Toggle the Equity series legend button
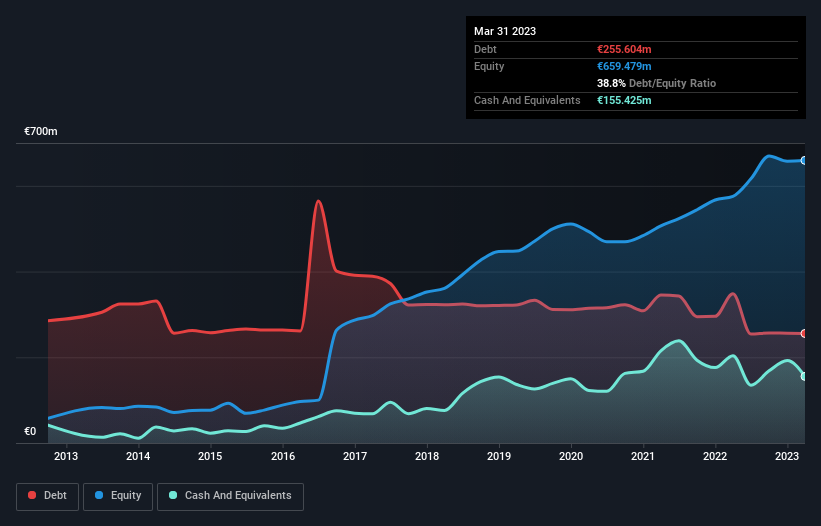821x526 pixels. tap(118, 496)
